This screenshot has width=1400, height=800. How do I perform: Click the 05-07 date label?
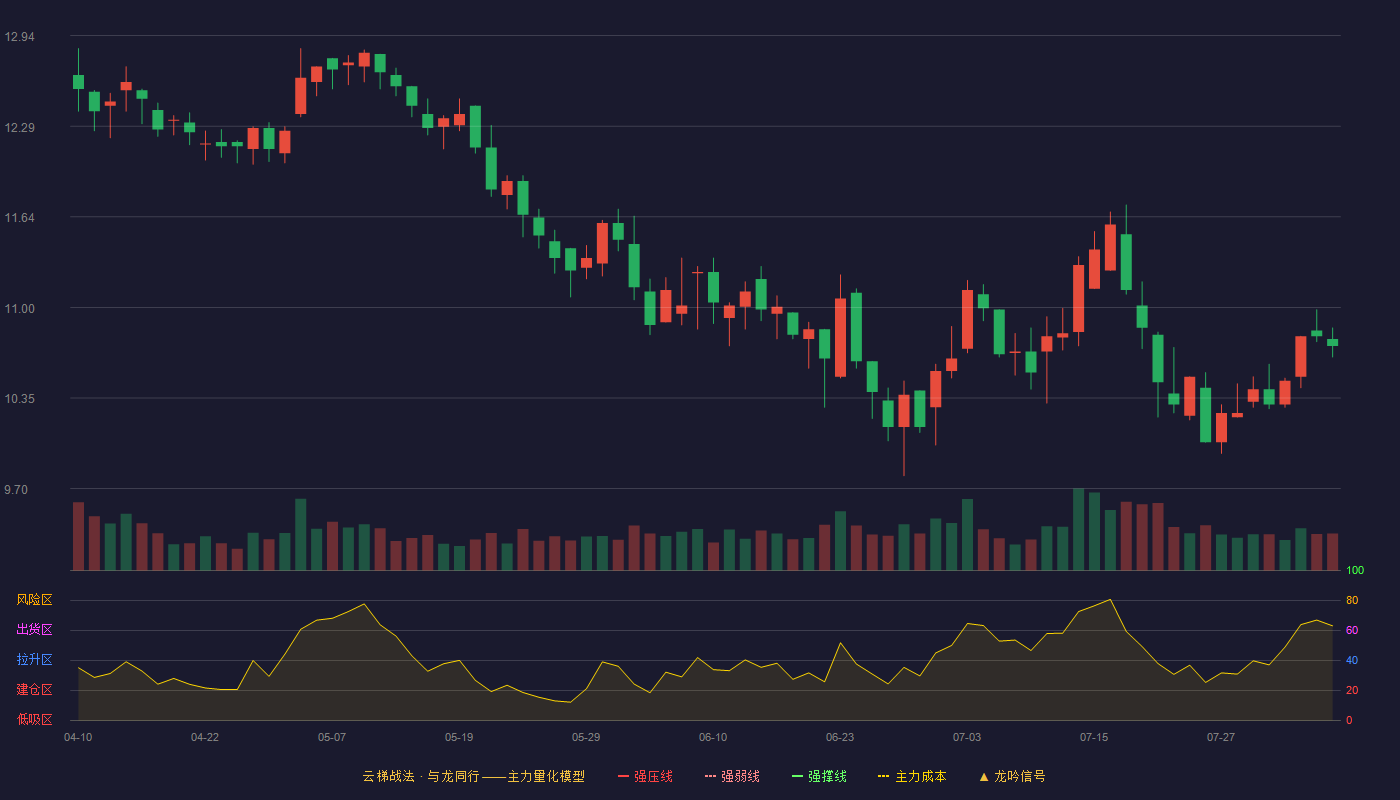tap(332, 737)
